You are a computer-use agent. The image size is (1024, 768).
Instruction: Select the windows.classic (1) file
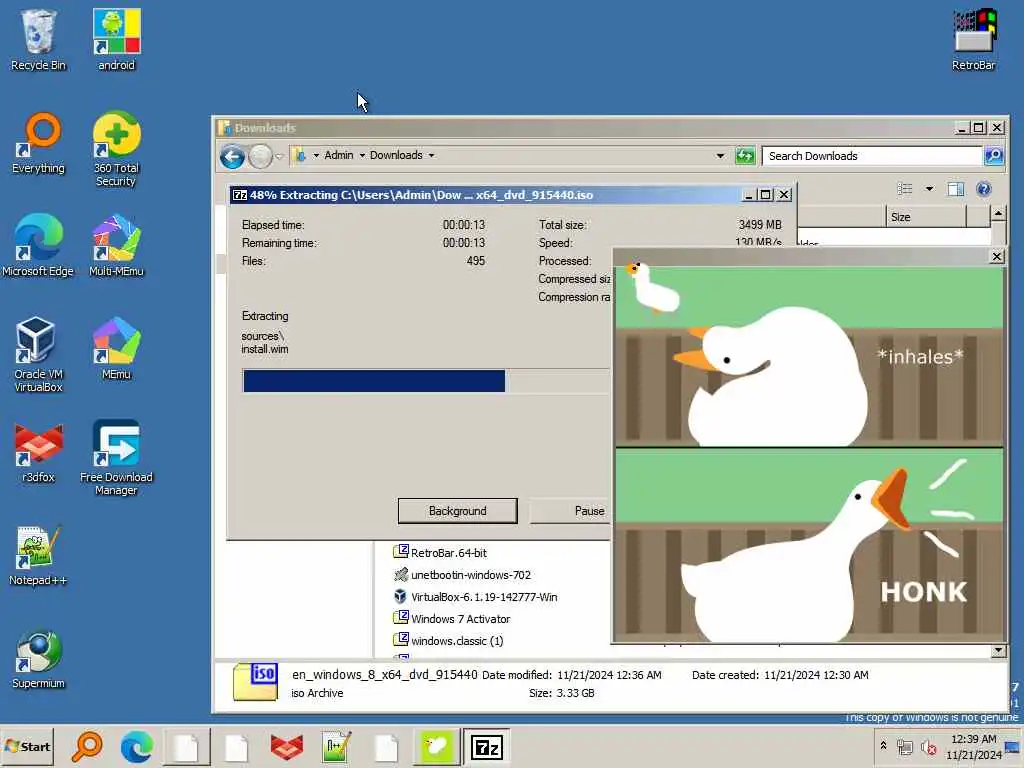click(449, 641)
